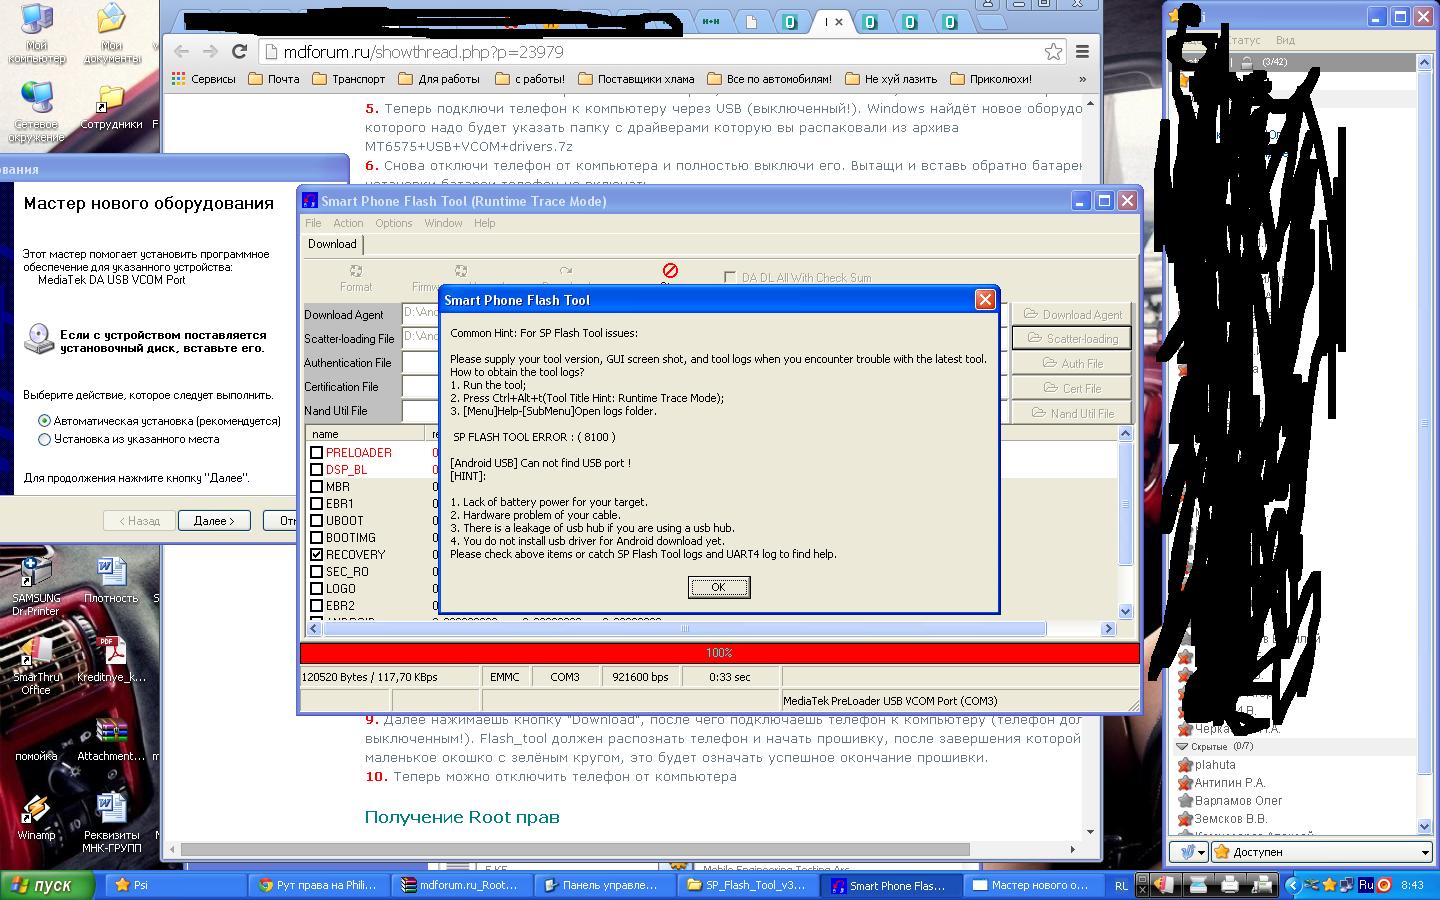Open the Для работы bookmarks folder
The width and height of the screenshot is (1440, 900).
(439, 79)
